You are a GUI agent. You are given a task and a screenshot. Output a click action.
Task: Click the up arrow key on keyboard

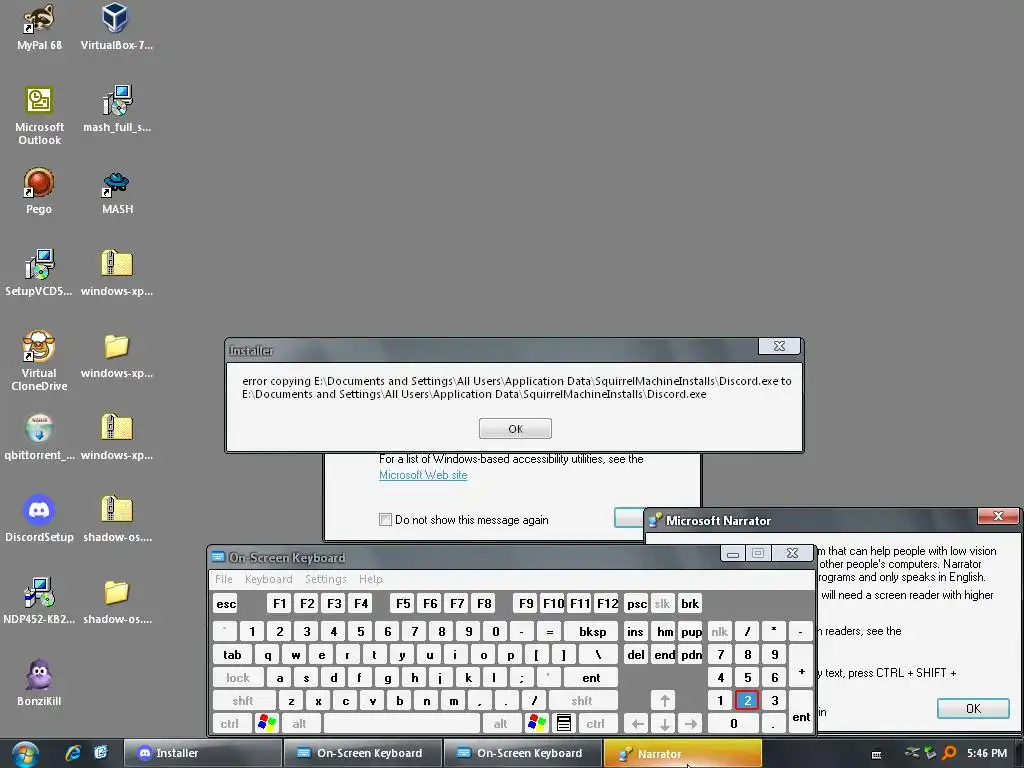(664, 701)
